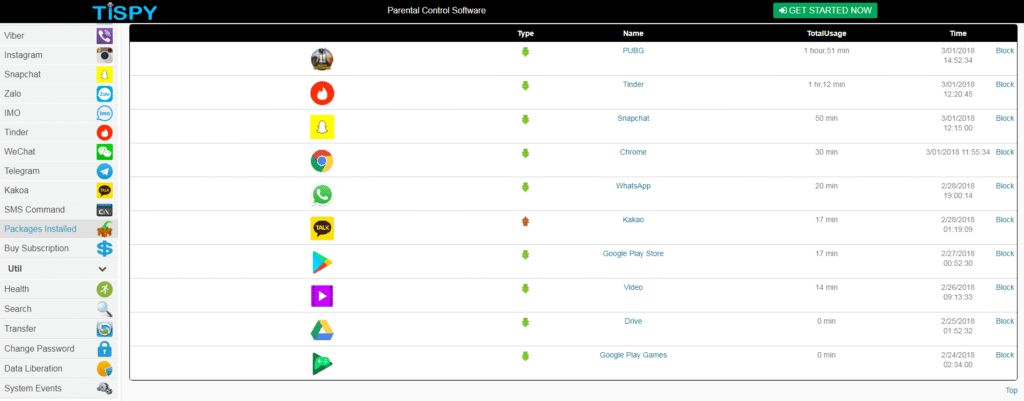Block the Snapchat app
This screenshot has height=401, width=1024.
tap(1004, 118)
